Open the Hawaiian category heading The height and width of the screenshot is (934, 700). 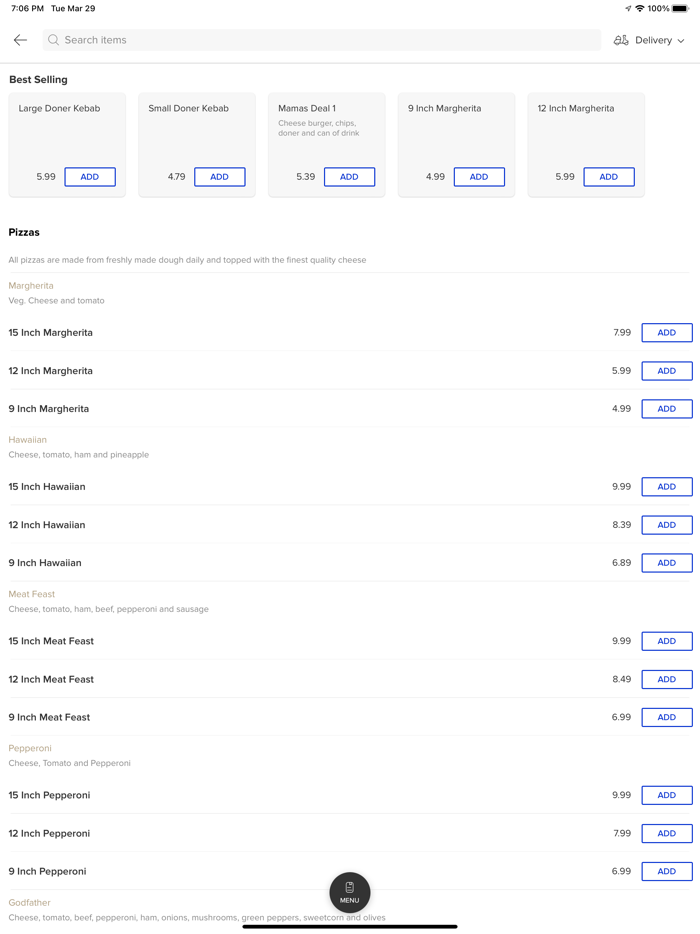coord(28,440)
